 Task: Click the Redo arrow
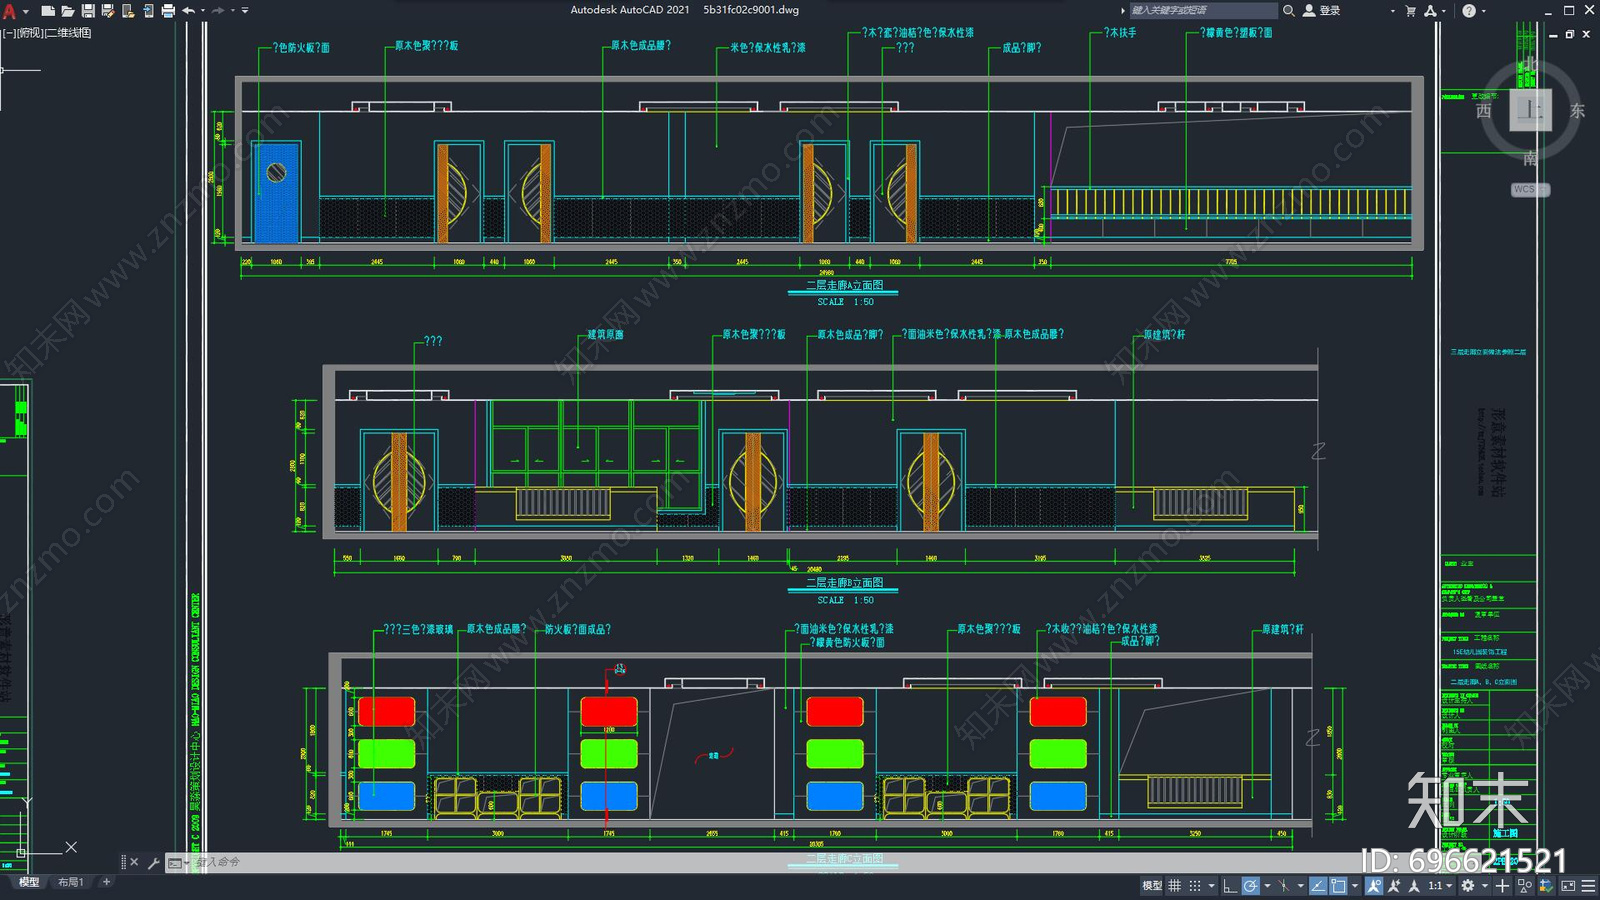pos(218,11)
